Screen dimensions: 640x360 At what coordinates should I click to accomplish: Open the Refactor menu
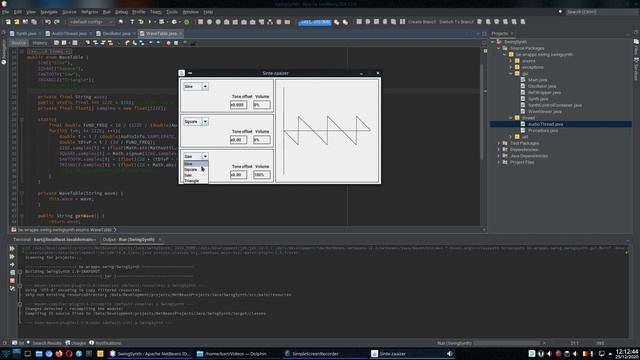(89, 12)
